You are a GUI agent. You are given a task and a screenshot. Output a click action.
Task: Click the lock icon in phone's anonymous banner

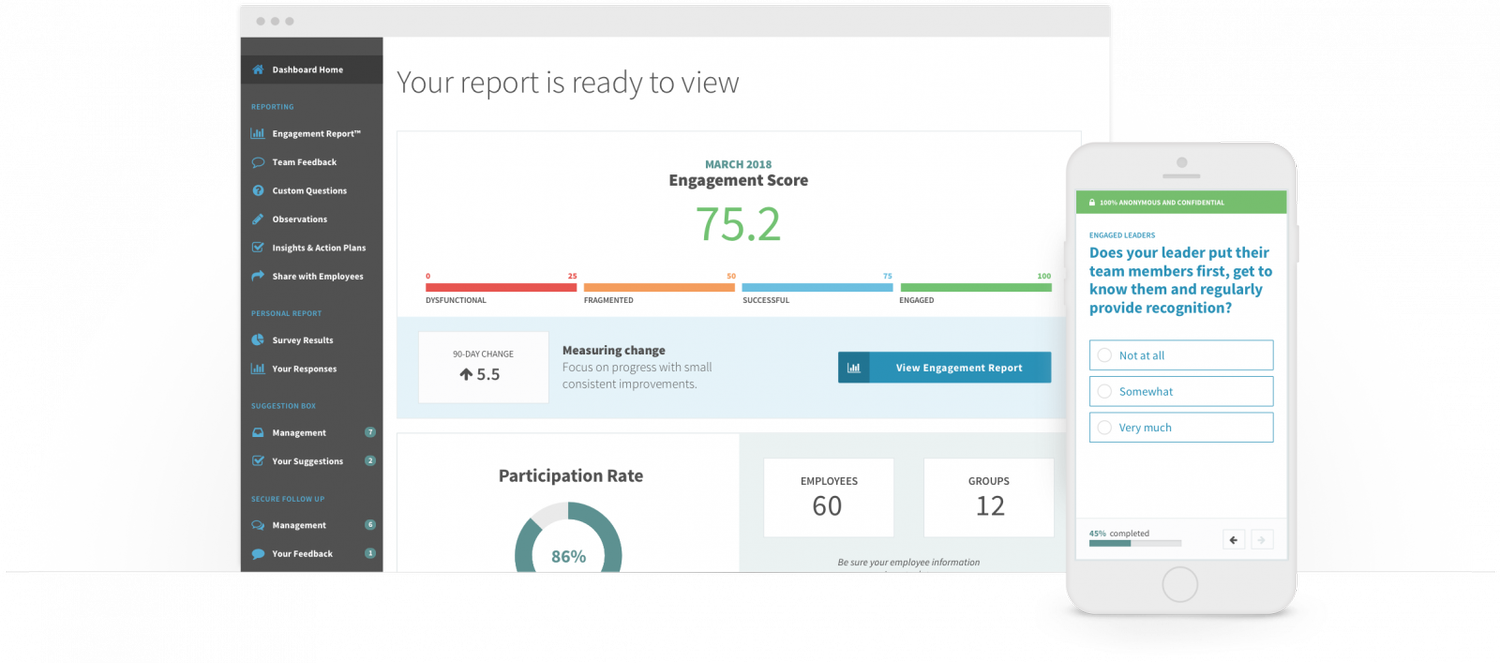[1092, 203]
